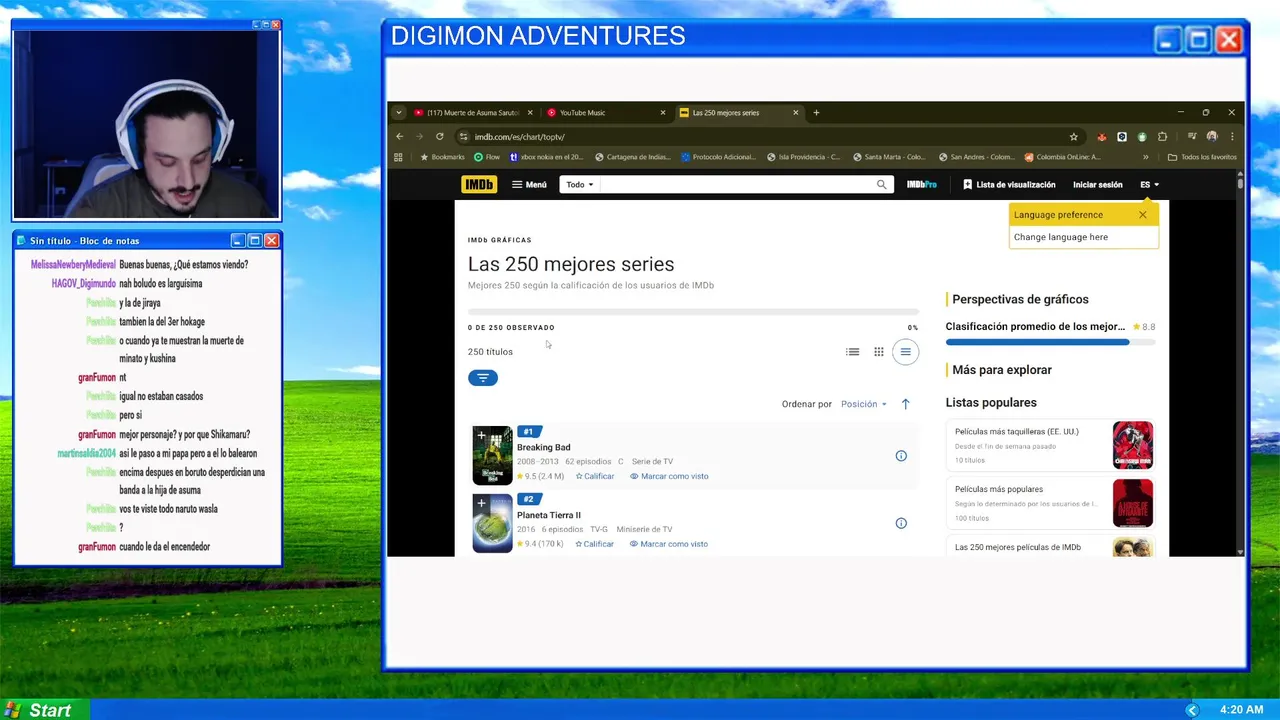1280x720 pixels.
Task: Click the 0 de 250 observado progress bar
Action: pos(693,312)
